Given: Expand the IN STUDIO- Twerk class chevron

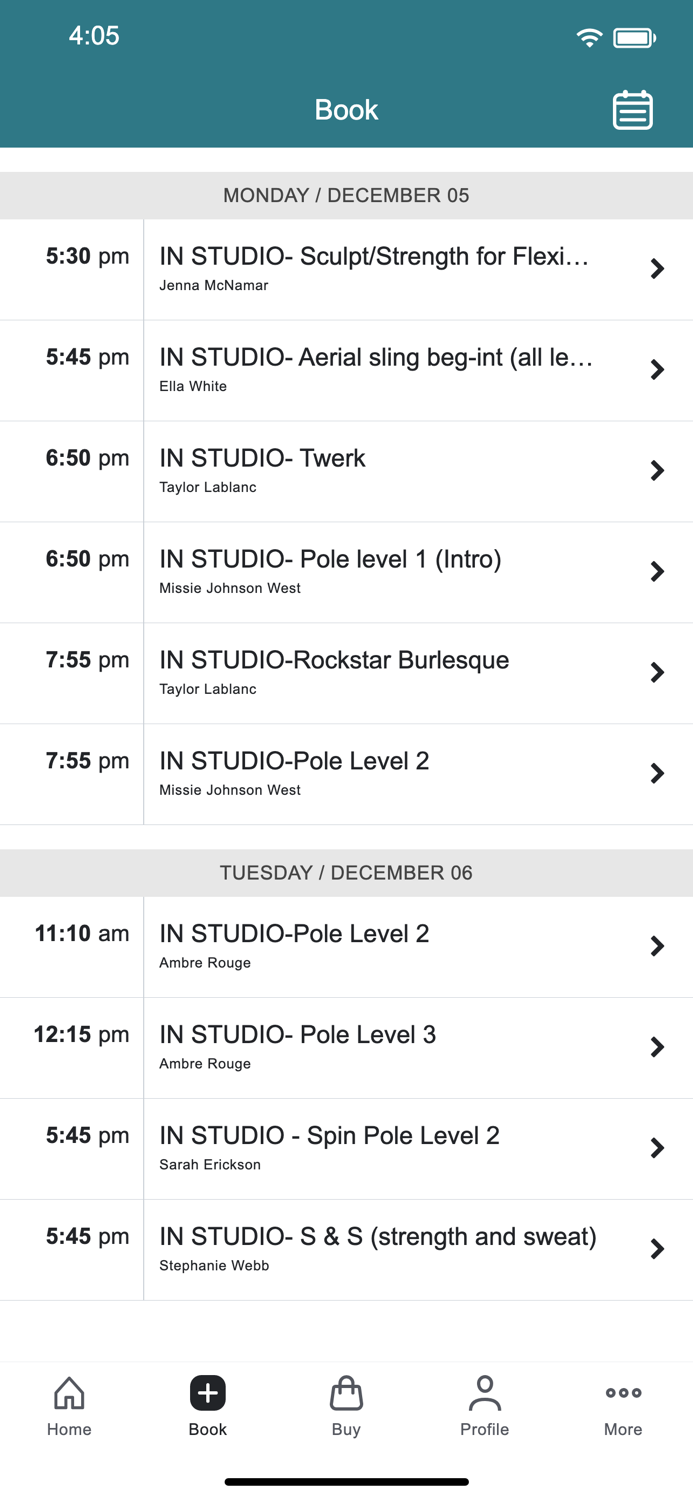Looking at the screenshot, I should (658, 470).
